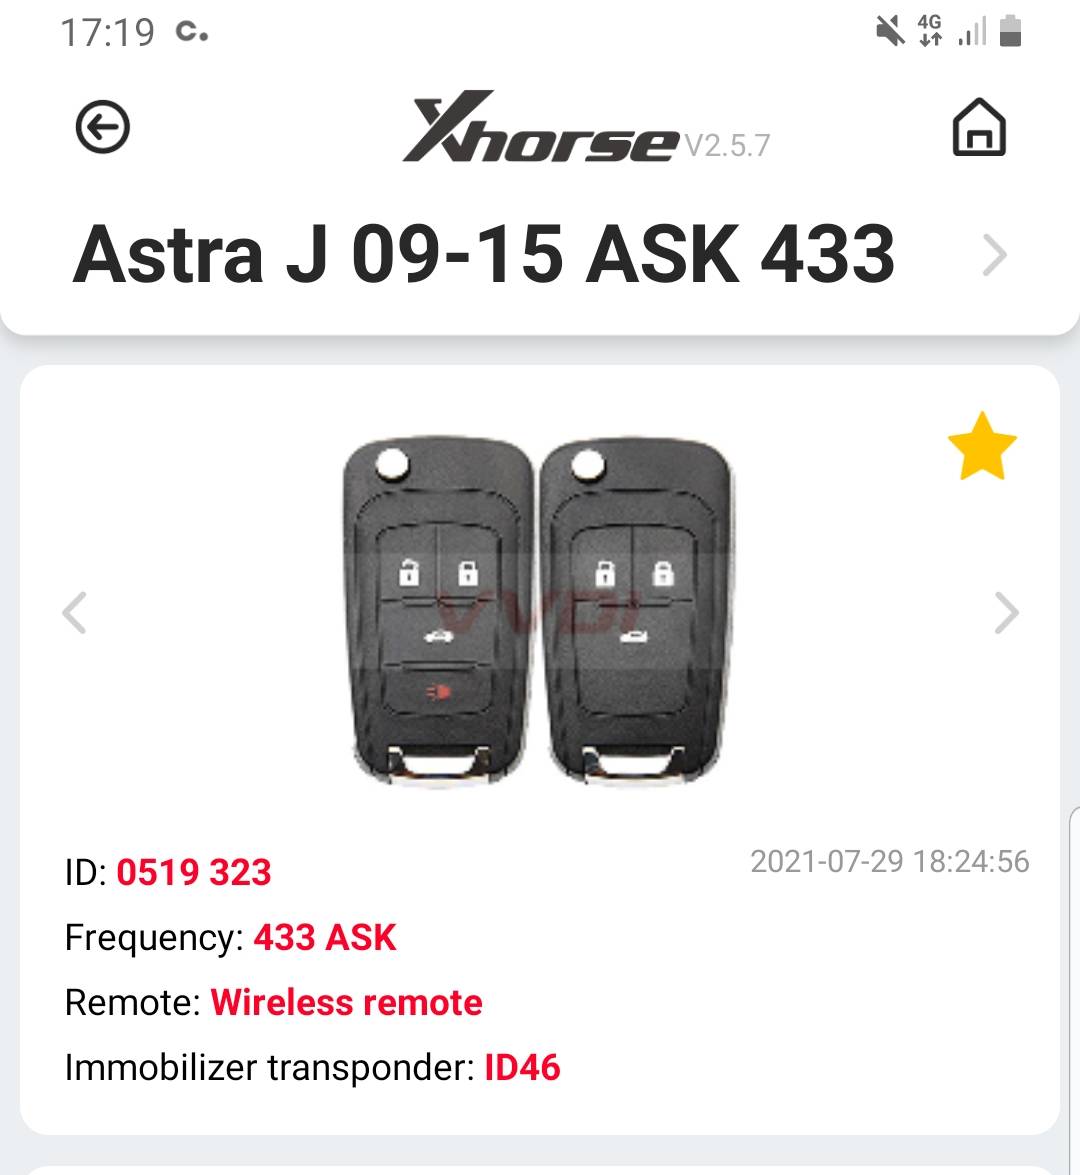The width and height of the screenshot is (1080, 1175).
Task: Select the three-button key fob image
Action: (x=636, y=610)
